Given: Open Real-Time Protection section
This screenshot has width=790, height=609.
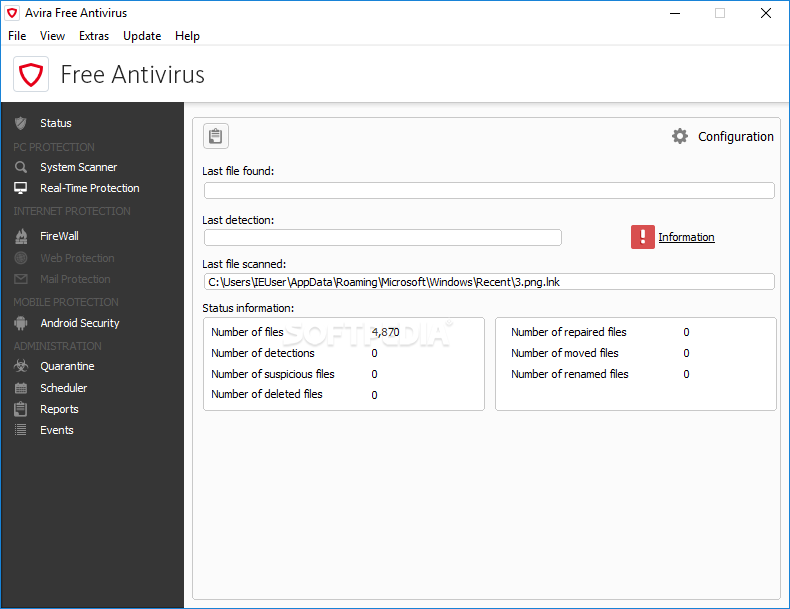Looking at the screenshot, I should [x=92, y=188].
